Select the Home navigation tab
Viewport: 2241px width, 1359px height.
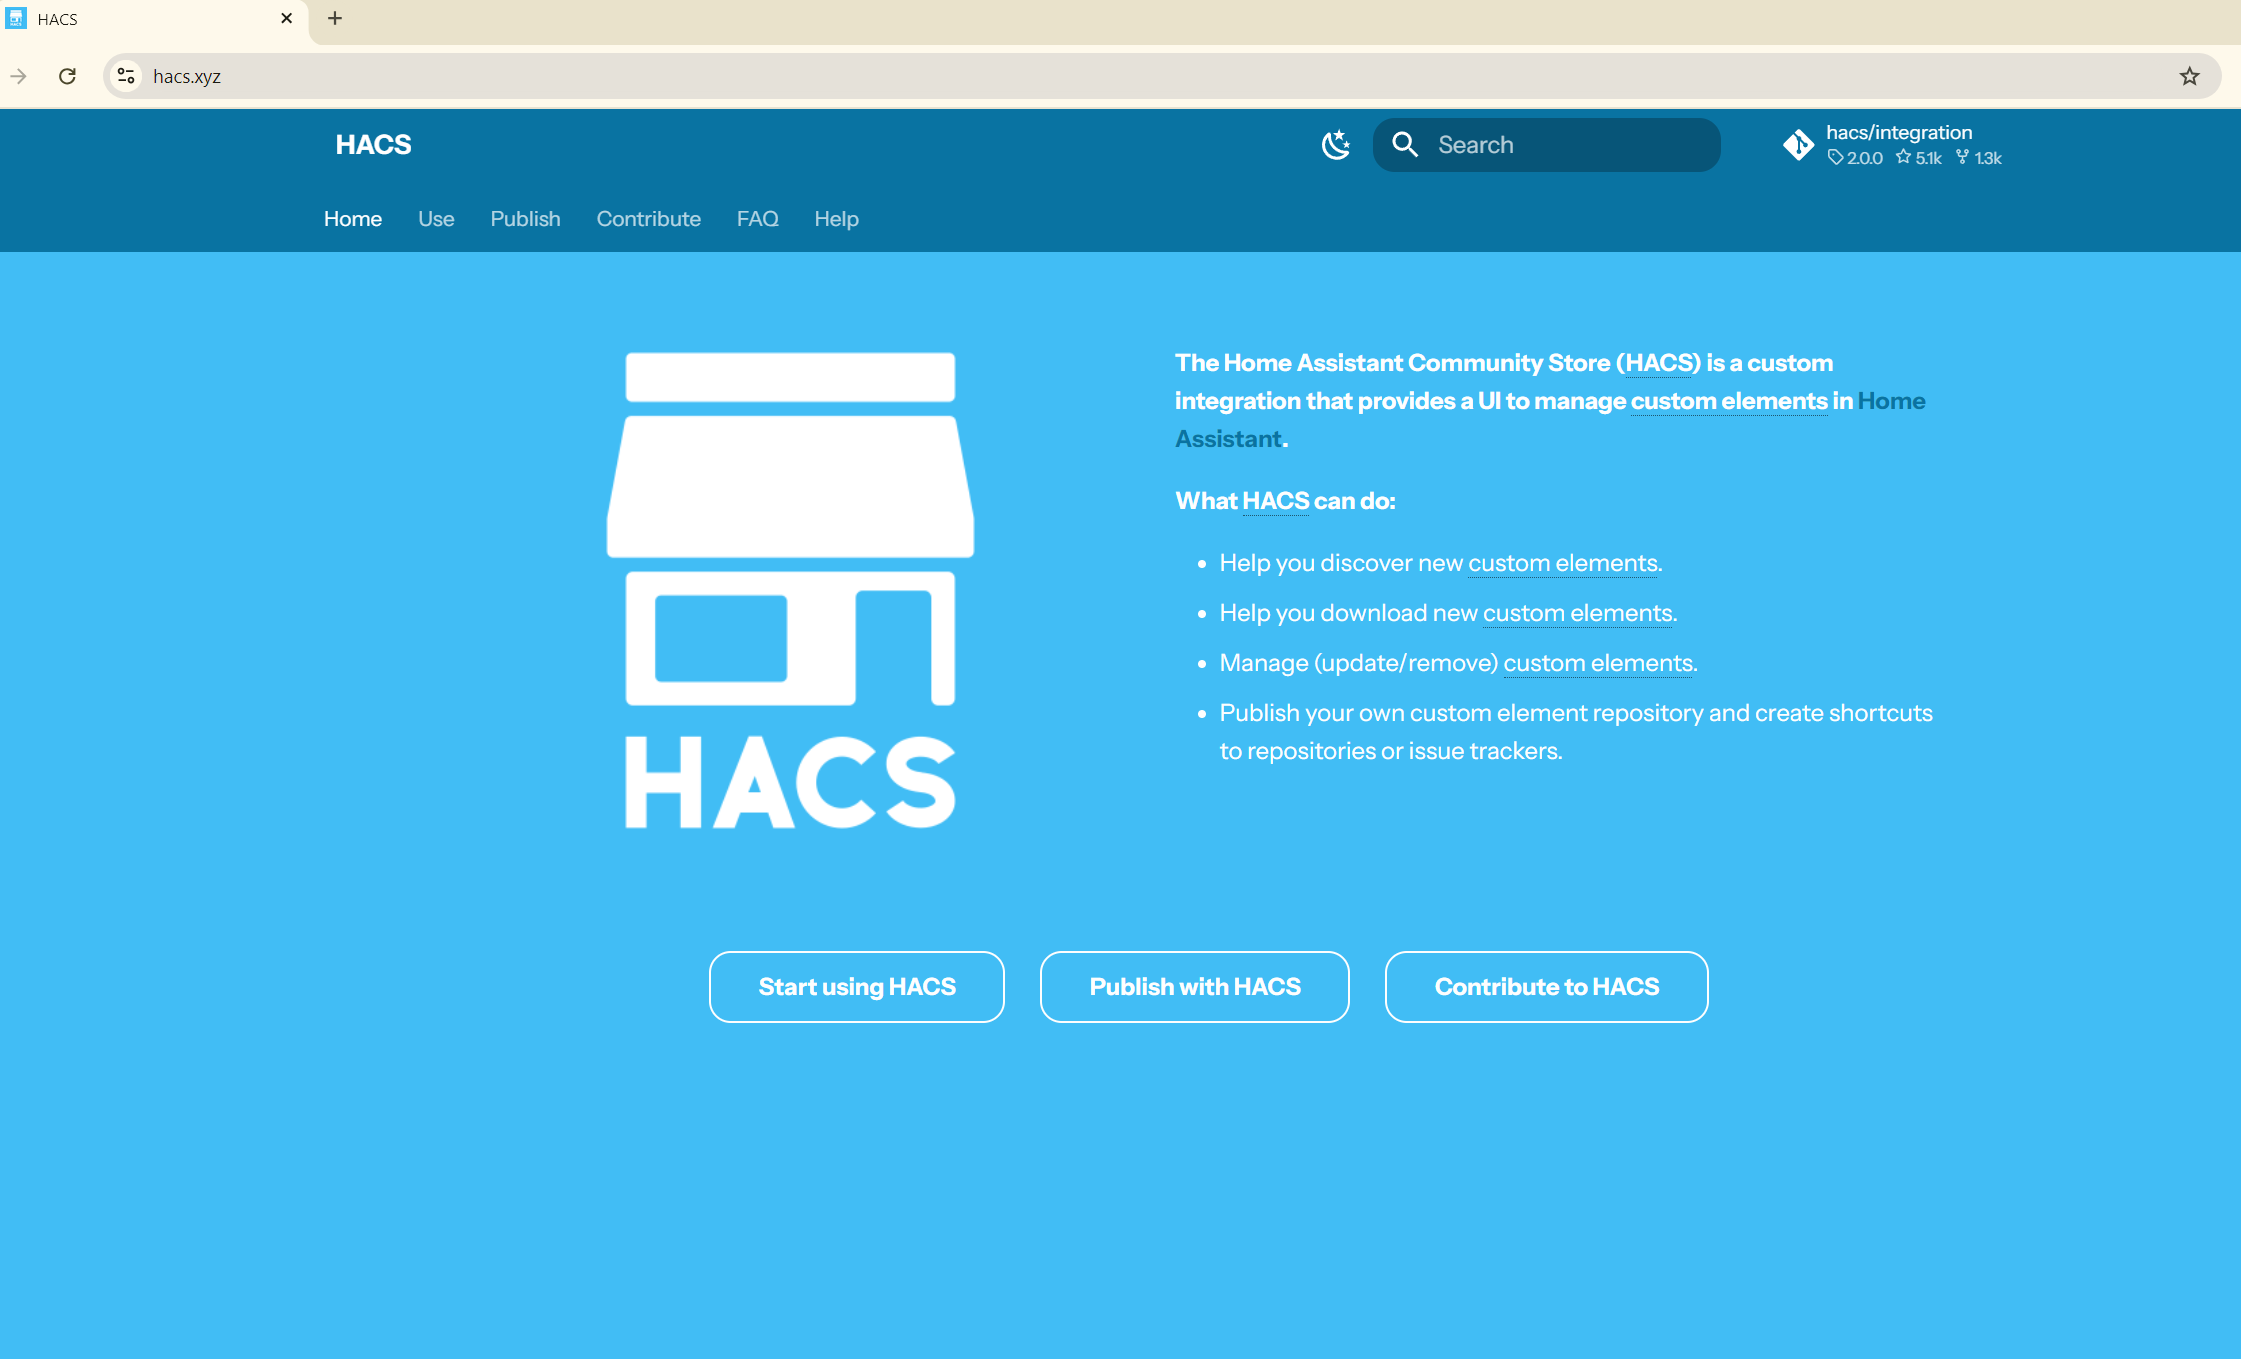pyautogui.click(x=353, y=219)
